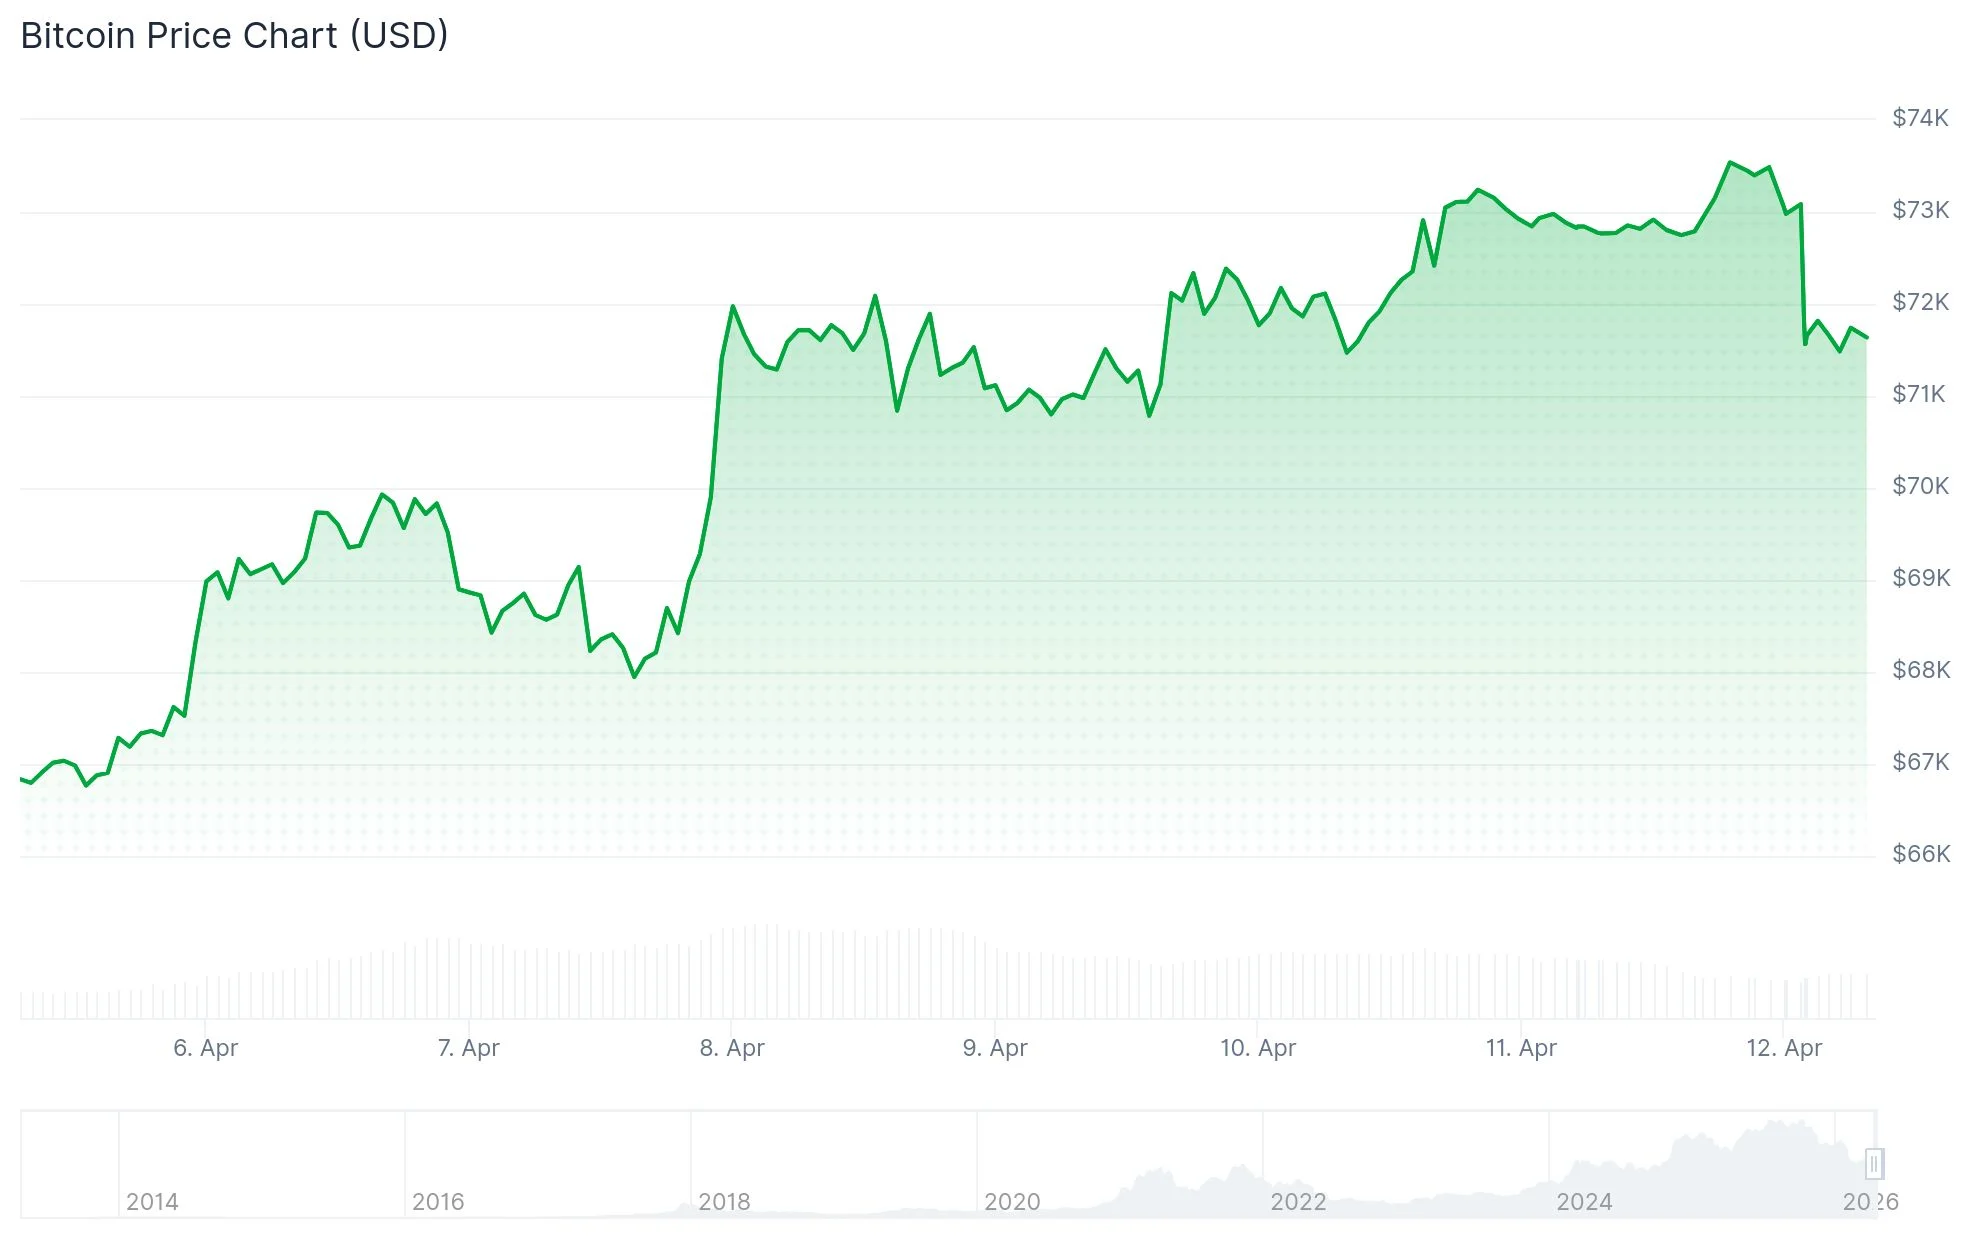
Task: Click the 11. Apr axis label
Action: [1521, 1048]
